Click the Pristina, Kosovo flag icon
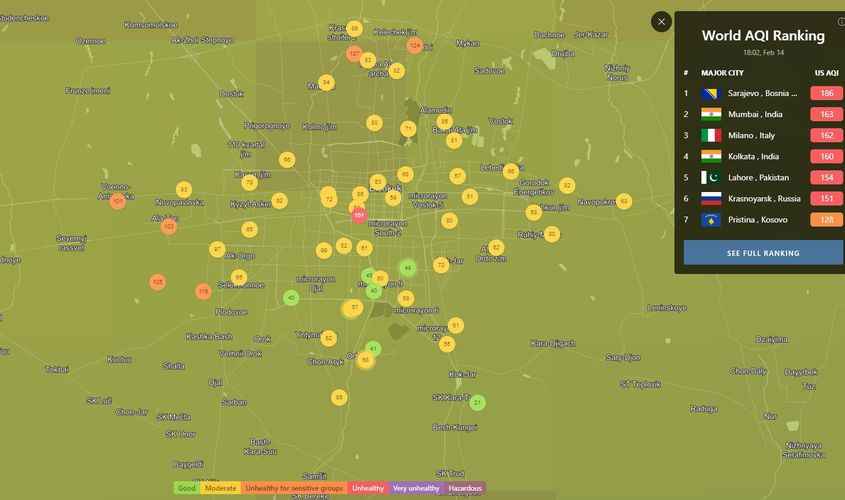845x500 pixels. pos(711,219)
